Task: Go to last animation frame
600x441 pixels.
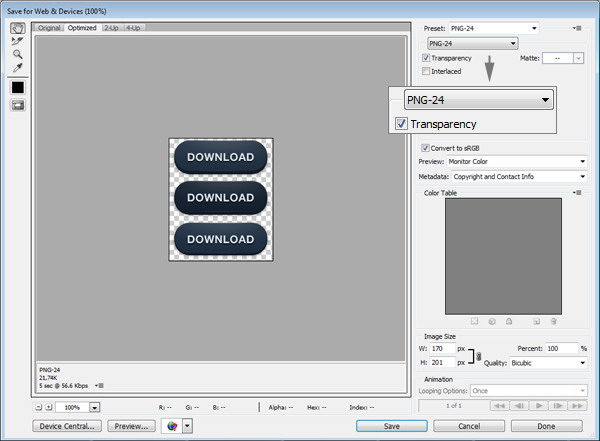Action: [577, 405]
